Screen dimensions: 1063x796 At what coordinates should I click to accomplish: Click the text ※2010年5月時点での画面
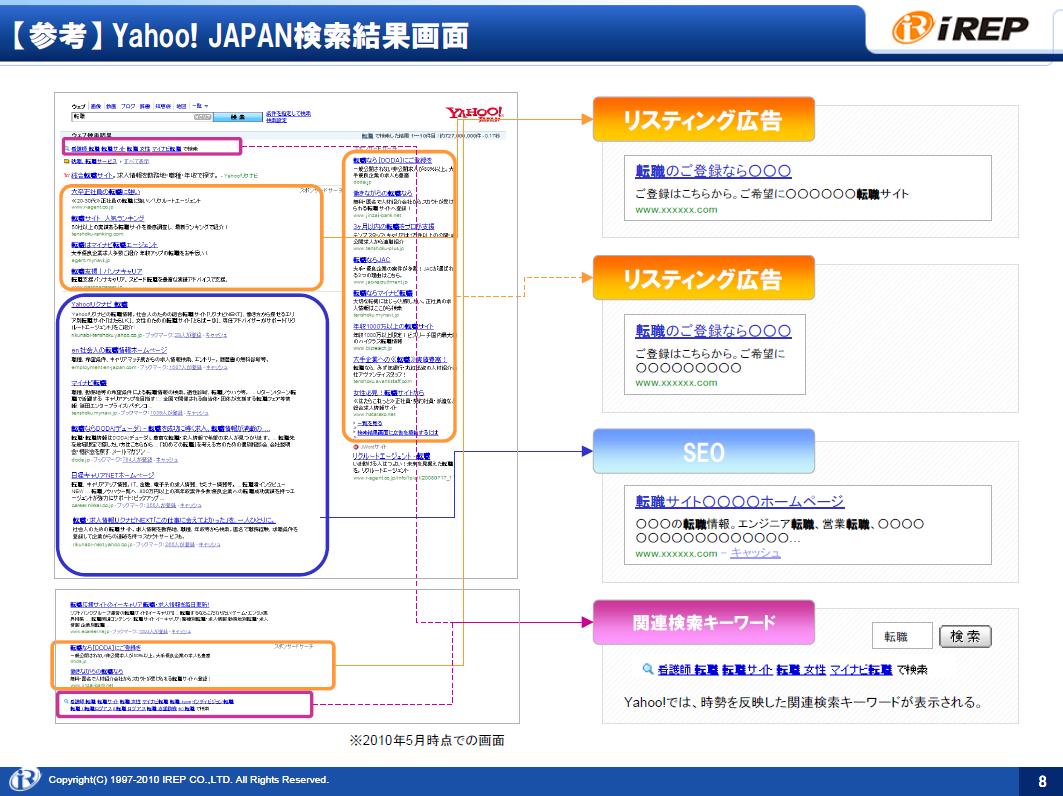(426, 740)
